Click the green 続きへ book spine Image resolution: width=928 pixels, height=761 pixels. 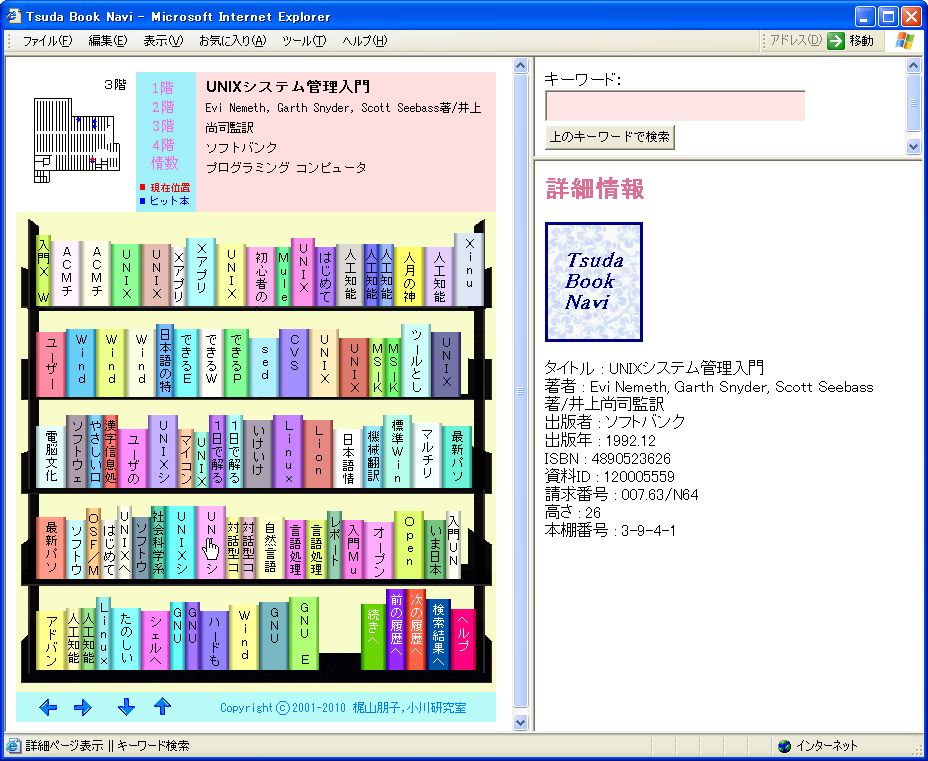(x=373, y=637)
